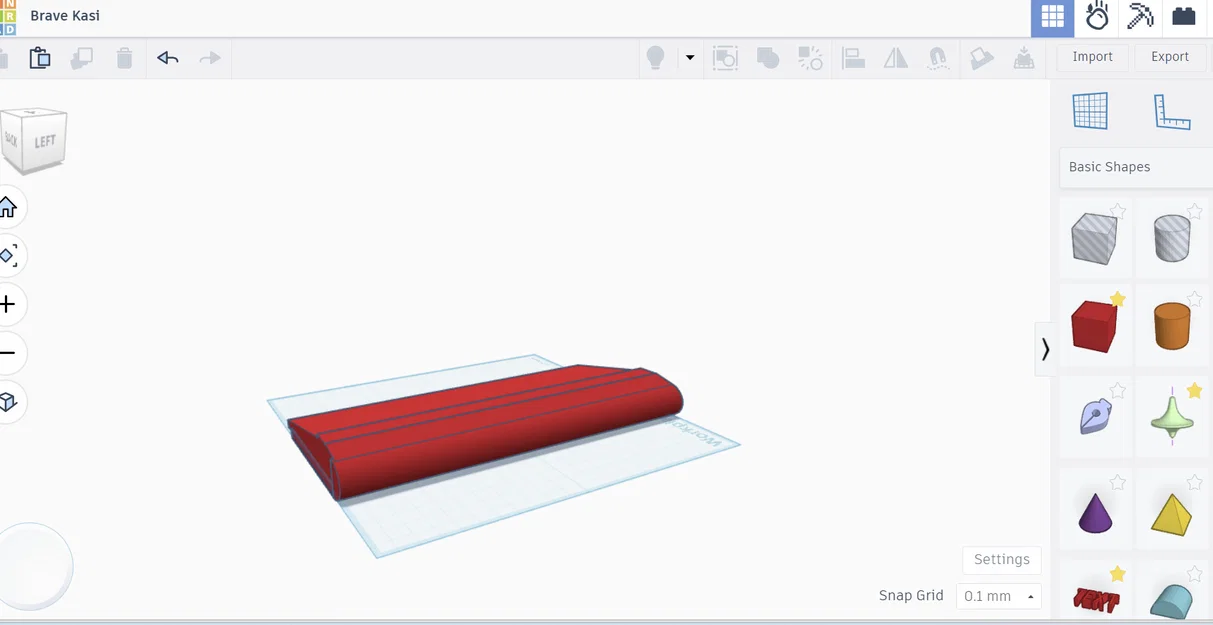
Task: Open the Basic Shapes library dropdown
Action: point(1136,167)
